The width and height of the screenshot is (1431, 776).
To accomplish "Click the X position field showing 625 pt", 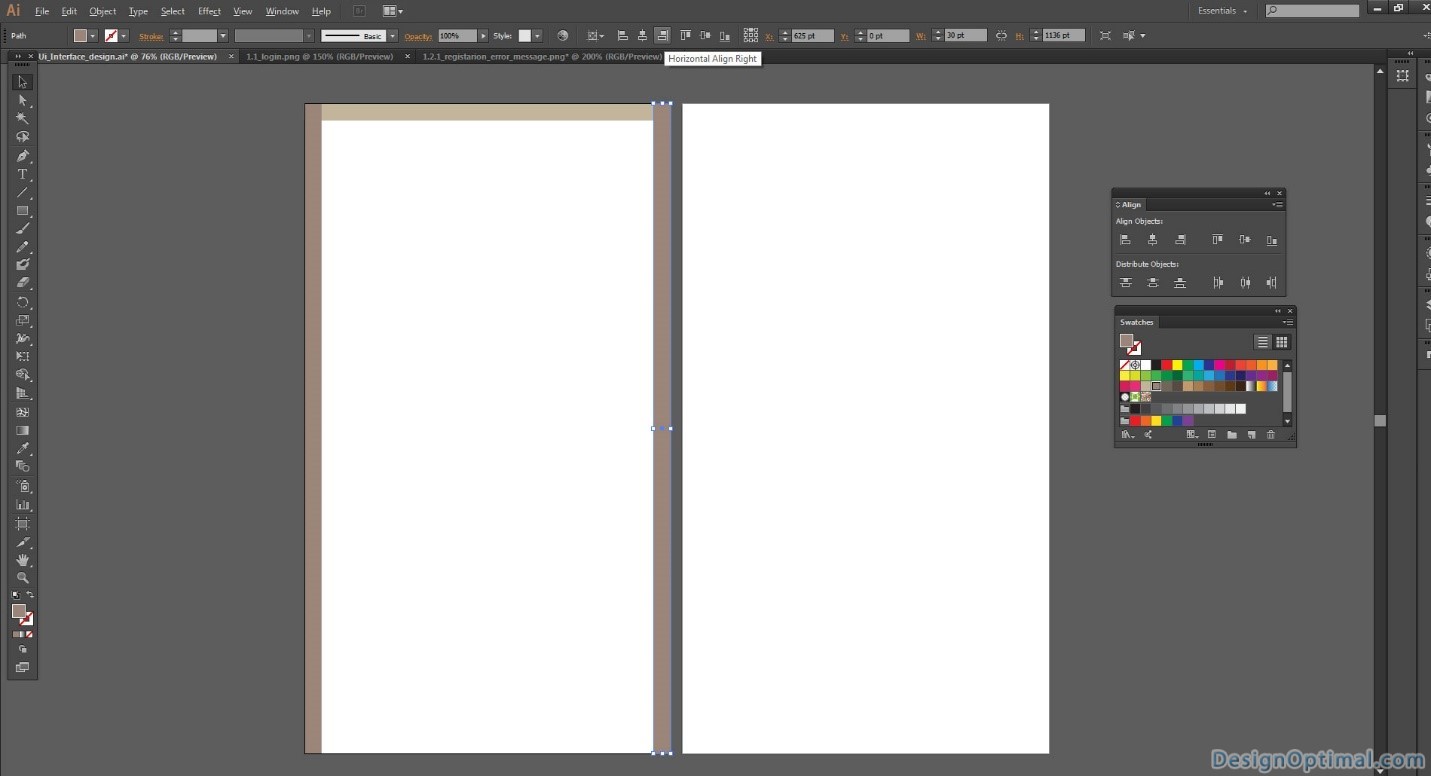I will tap(812, 36).
